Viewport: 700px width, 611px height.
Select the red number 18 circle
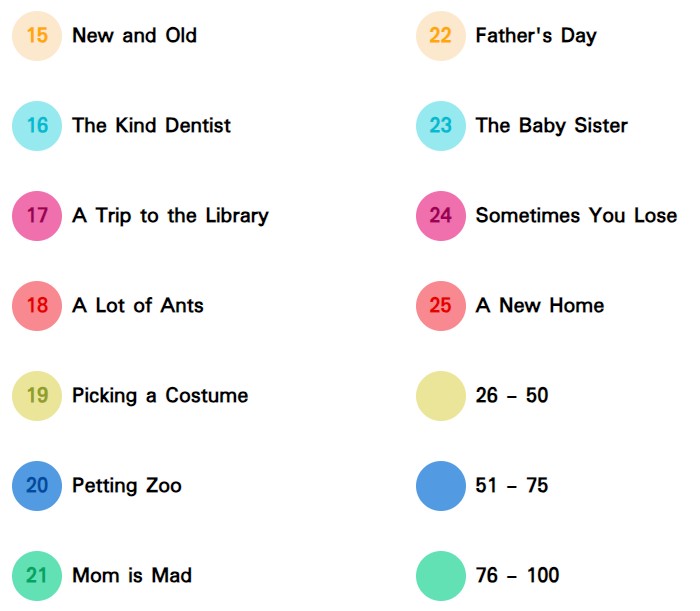(37, 306)
